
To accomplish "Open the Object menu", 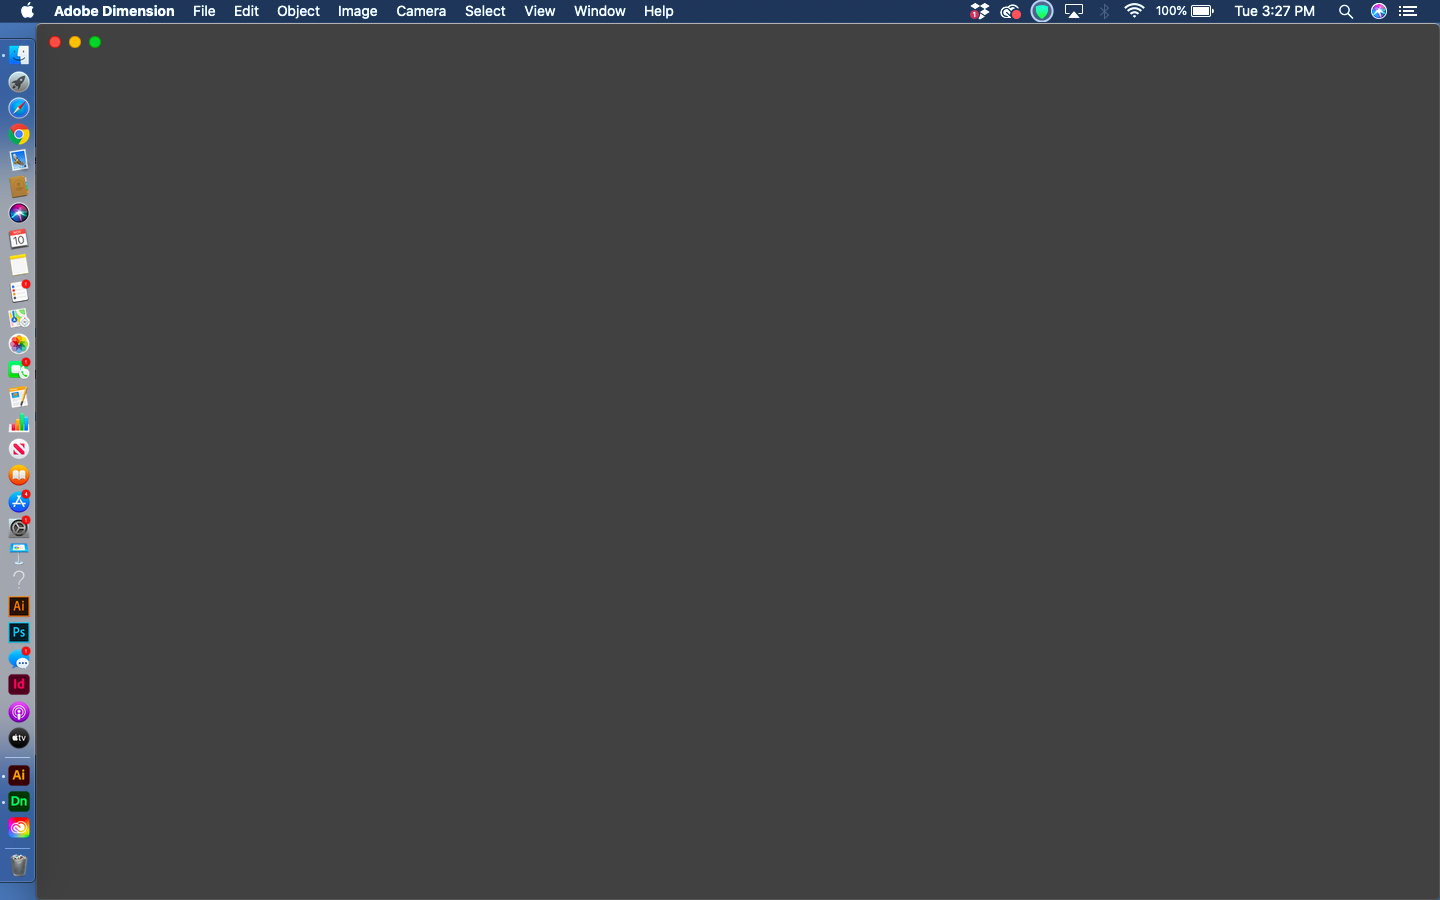I will click(x=298, y=11).
